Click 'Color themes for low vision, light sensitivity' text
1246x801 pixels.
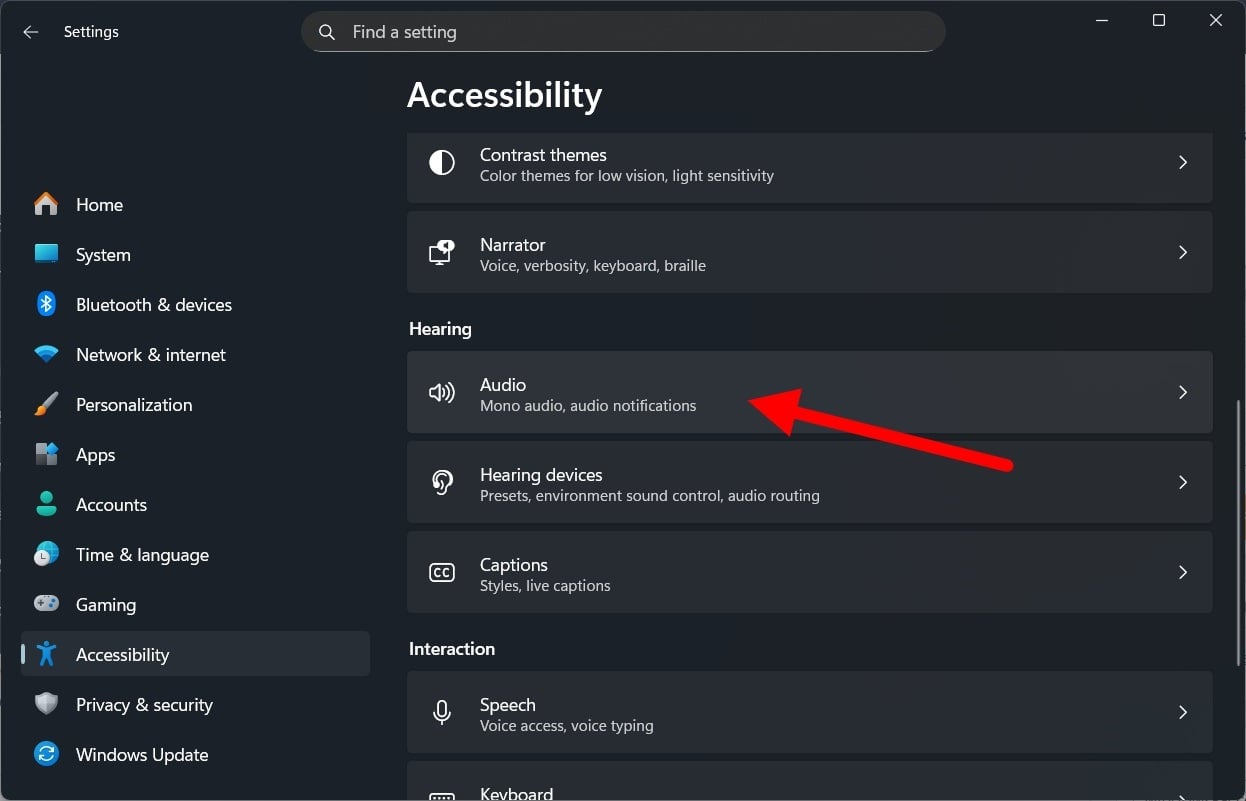tap(627, 176)
